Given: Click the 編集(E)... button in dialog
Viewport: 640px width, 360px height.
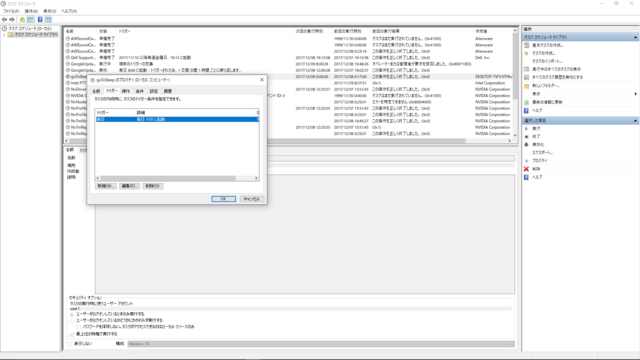Looking at the screenshot, I should [x=129, y=186].
